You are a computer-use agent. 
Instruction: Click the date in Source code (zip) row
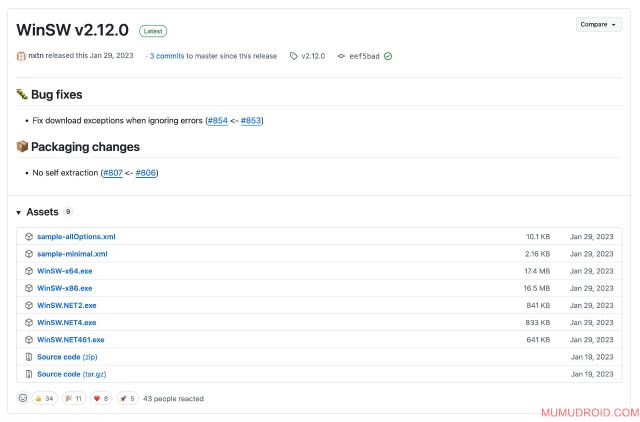pyautogui.click(x=592, y=357)
